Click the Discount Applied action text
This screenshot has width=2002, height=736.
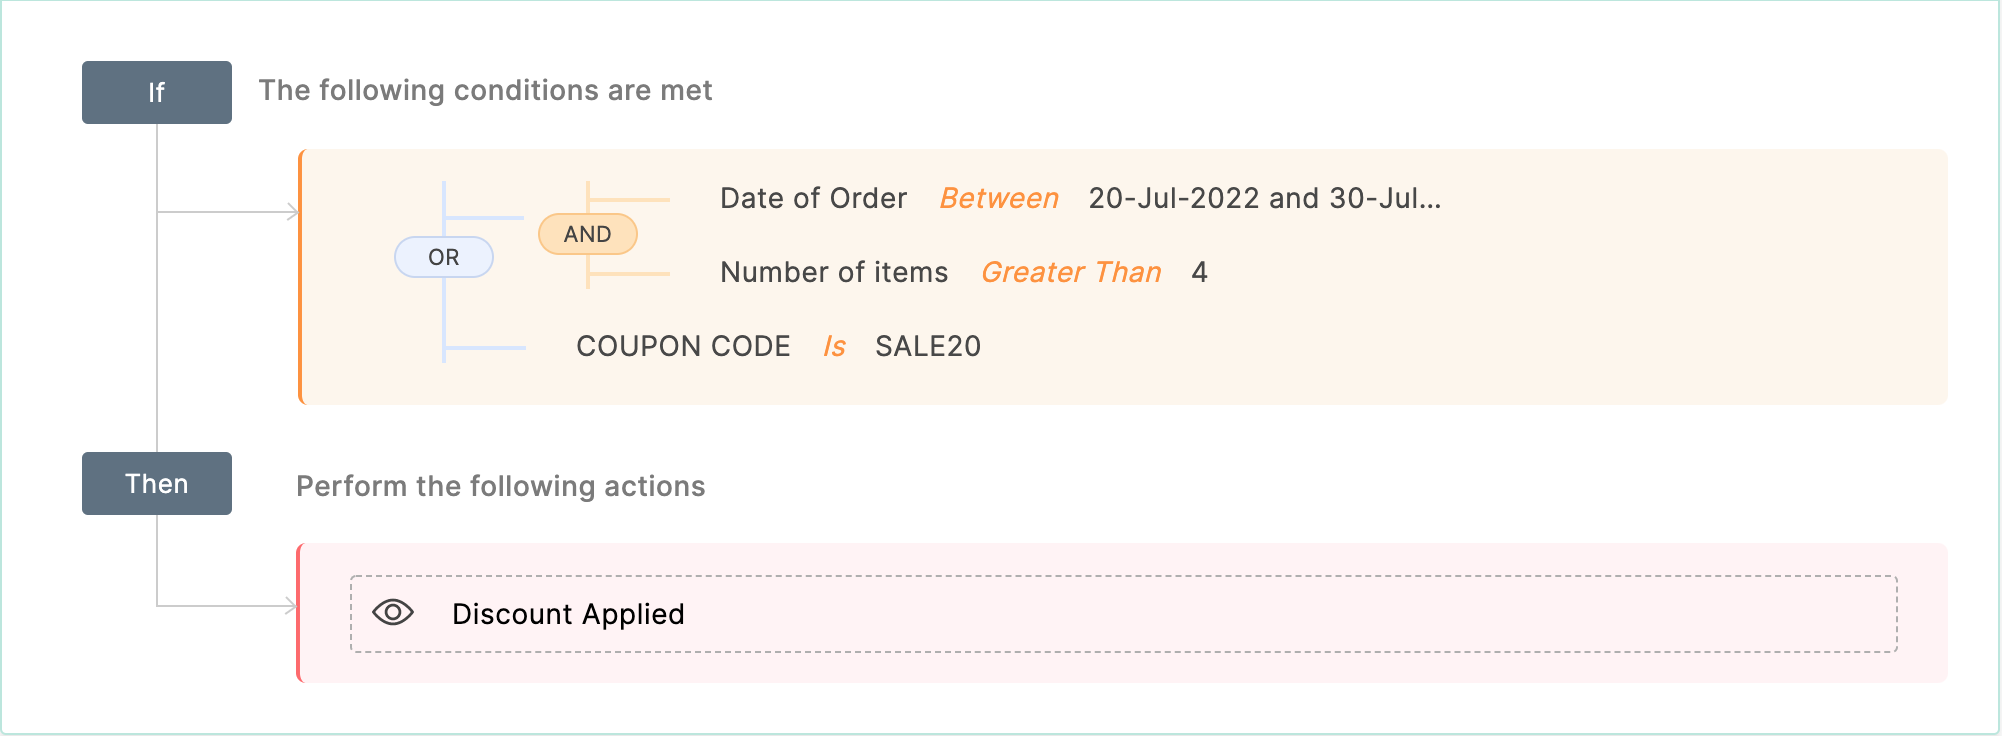point(568,614)
